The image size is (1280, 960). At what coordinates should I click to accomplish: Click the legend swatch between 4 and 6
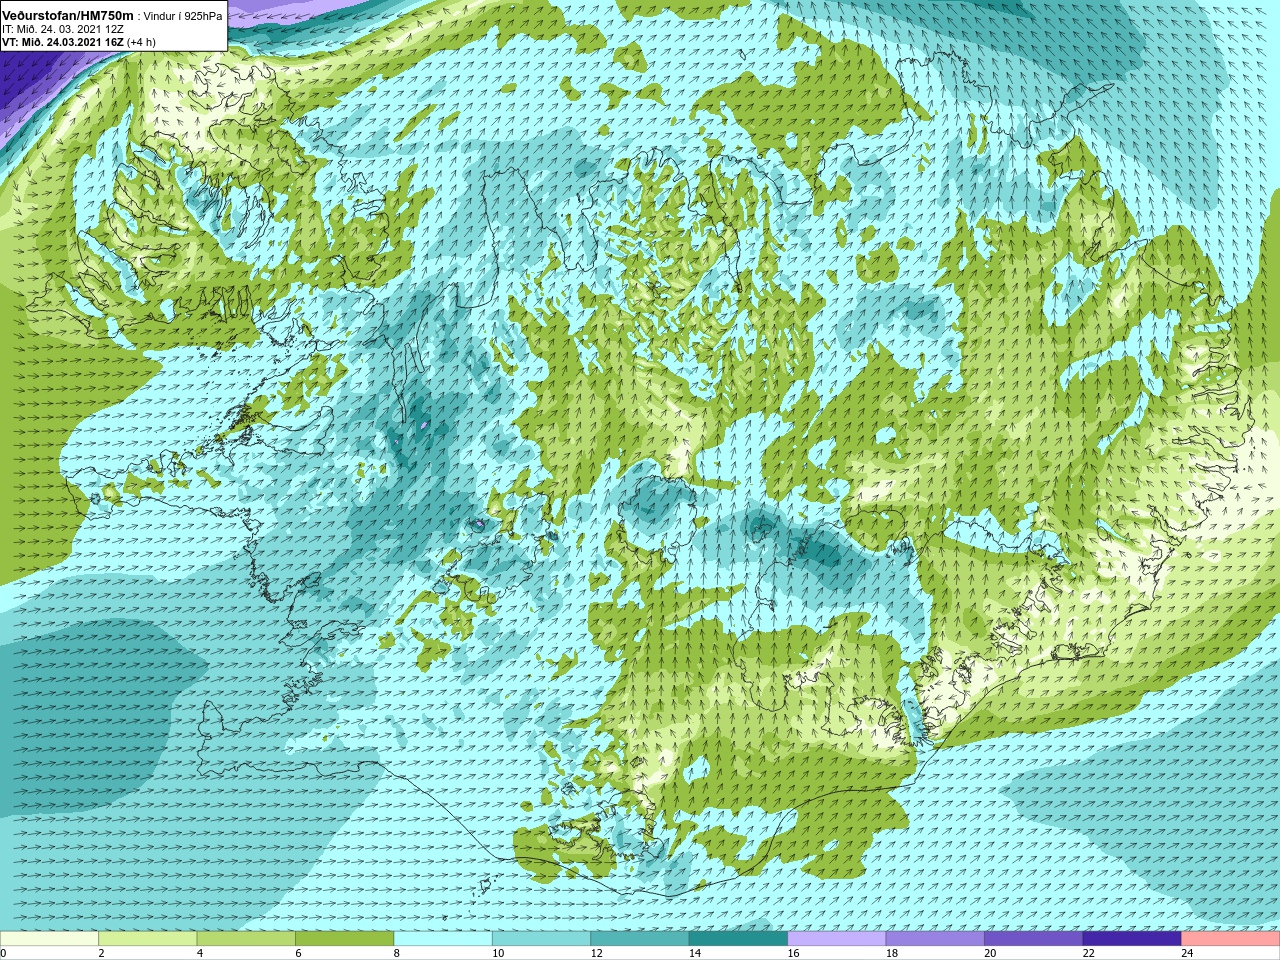pyautogui.click(x=246, y=939)
